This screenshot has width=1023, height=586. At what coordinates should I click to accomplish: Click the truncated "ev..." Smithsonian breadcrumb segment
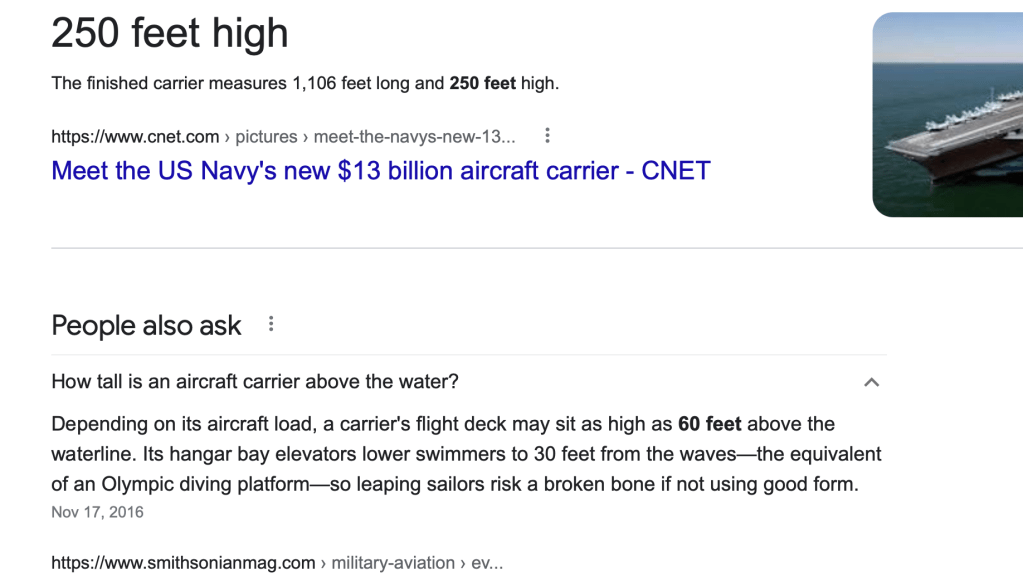[x=487, y=563]
